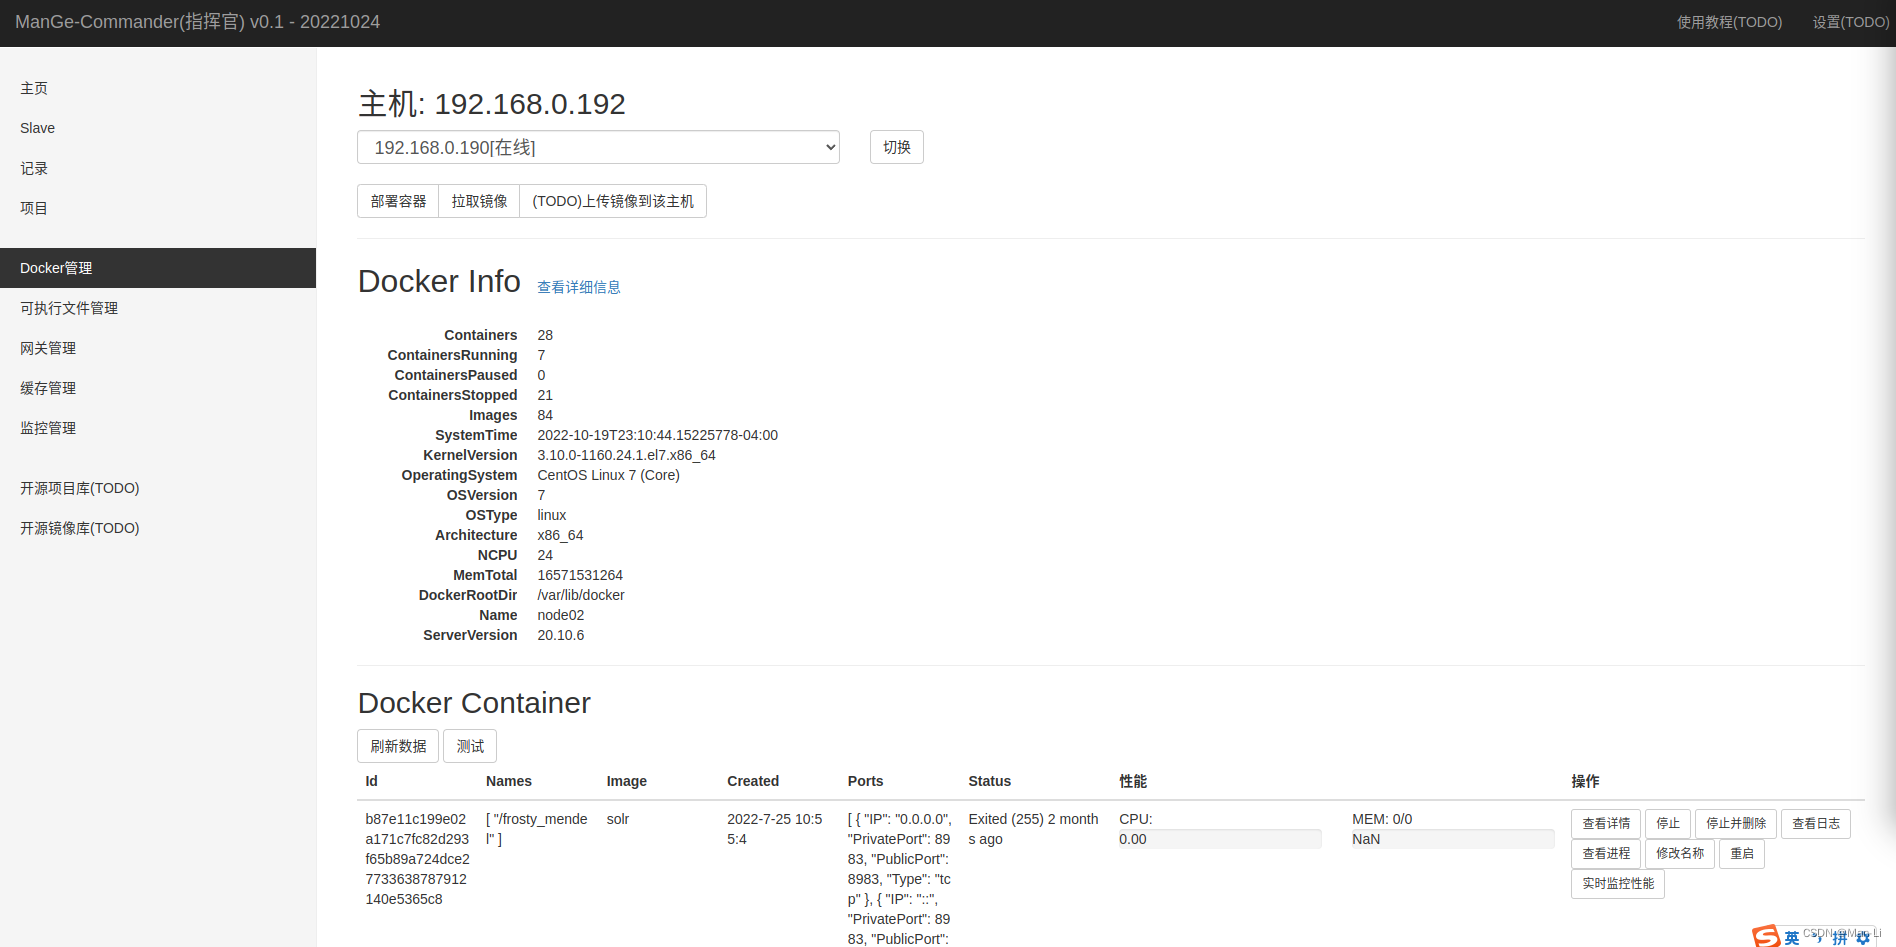Click 重启 to restart the container
This screenshot has width=1896, height=947.
coord(1741,853)
